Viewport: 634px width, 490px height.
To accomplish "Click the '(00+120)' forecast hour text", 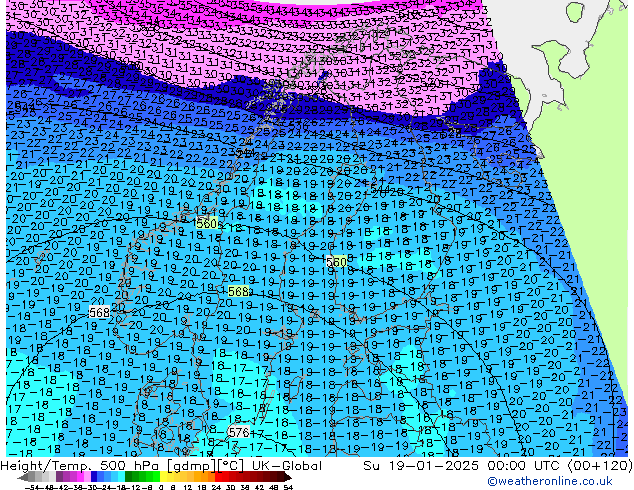I will pos(600,465).
